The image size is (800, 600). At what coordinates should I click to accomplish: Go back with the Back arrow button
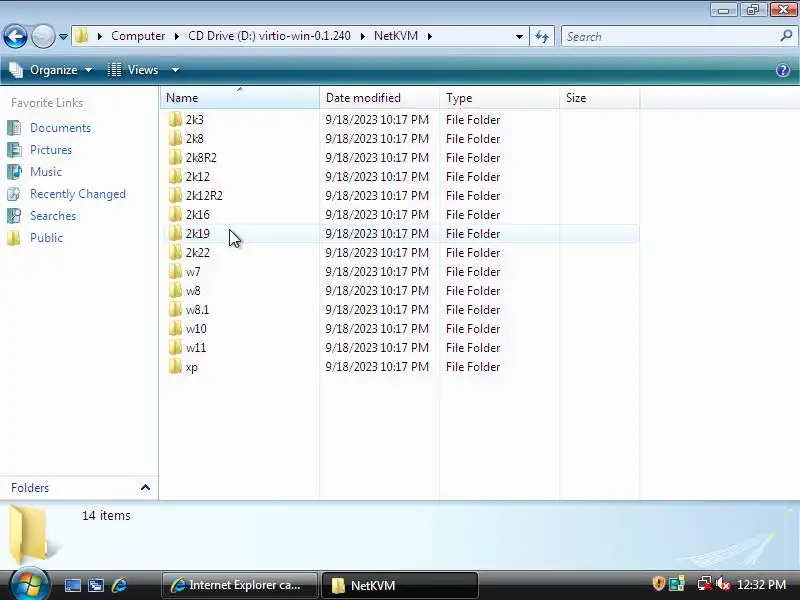pos(15,36)
